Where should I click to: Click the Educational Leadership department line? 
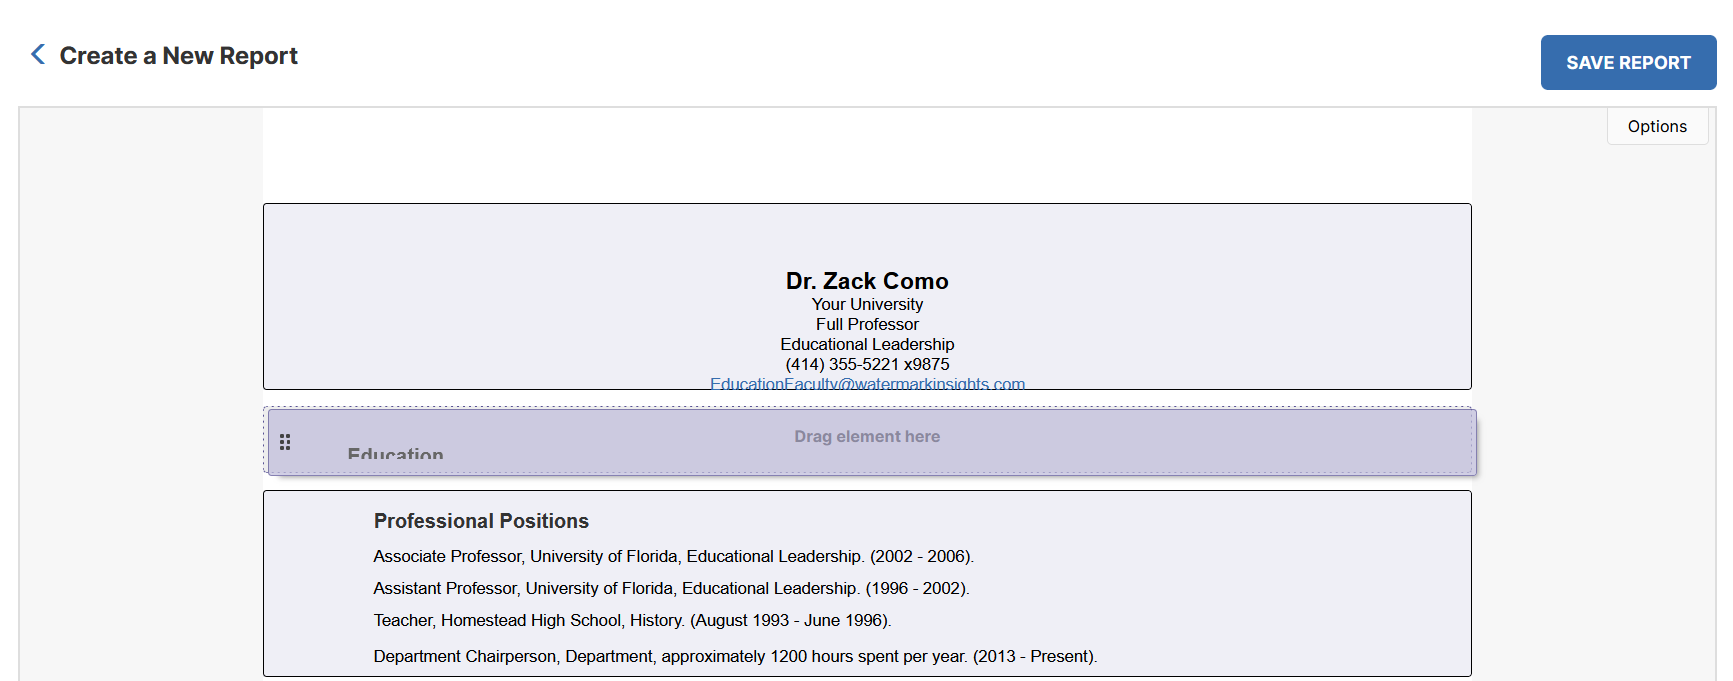867,344
